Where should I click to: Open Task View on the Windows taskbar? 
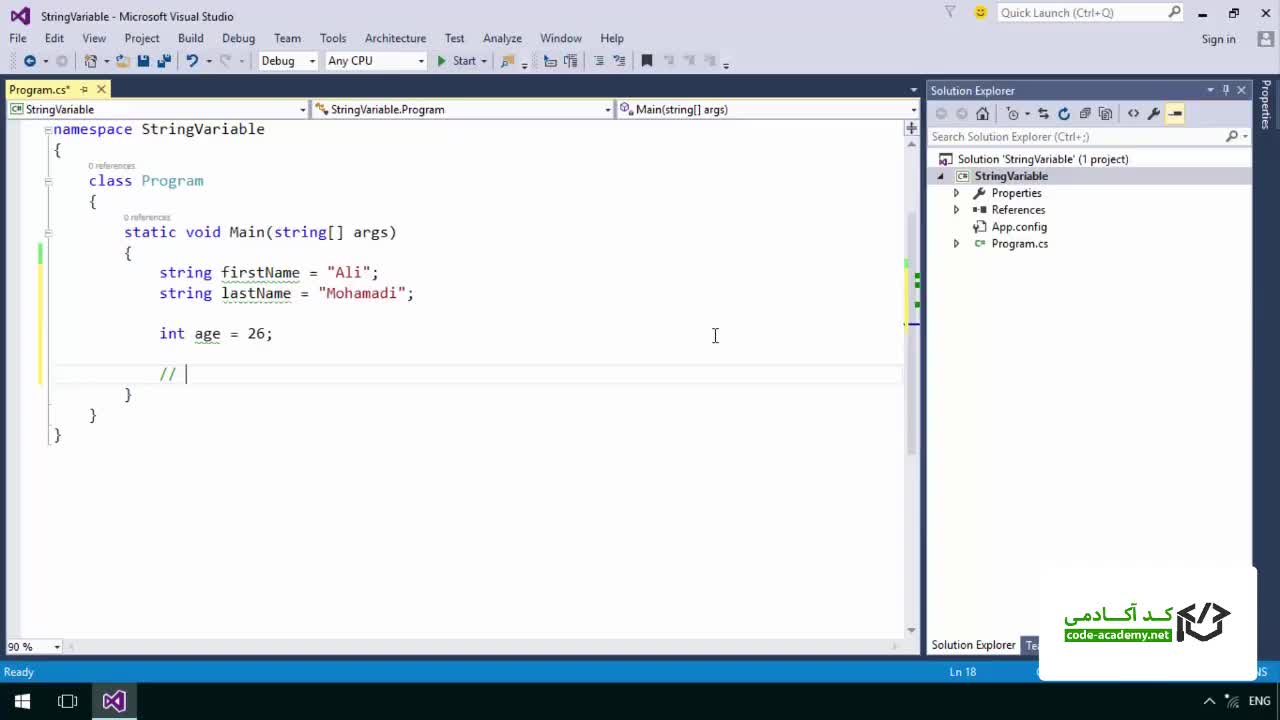[x=68, y=701]
